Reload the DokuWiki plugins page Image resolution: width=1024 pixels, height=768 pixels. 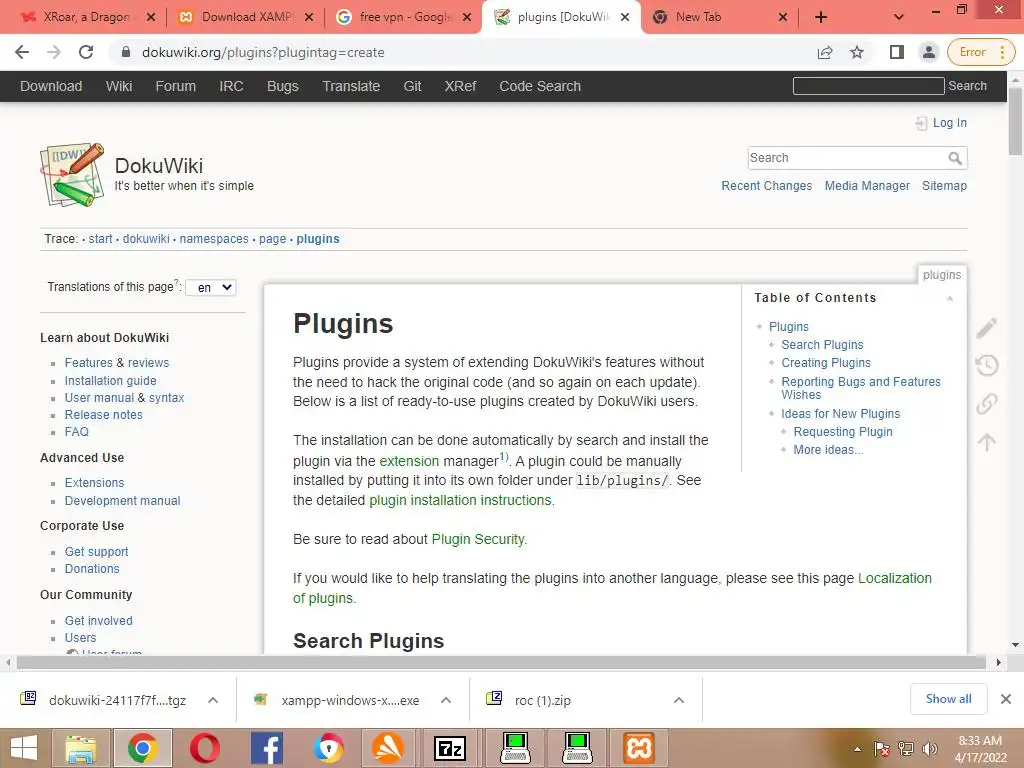click(86, 52)
